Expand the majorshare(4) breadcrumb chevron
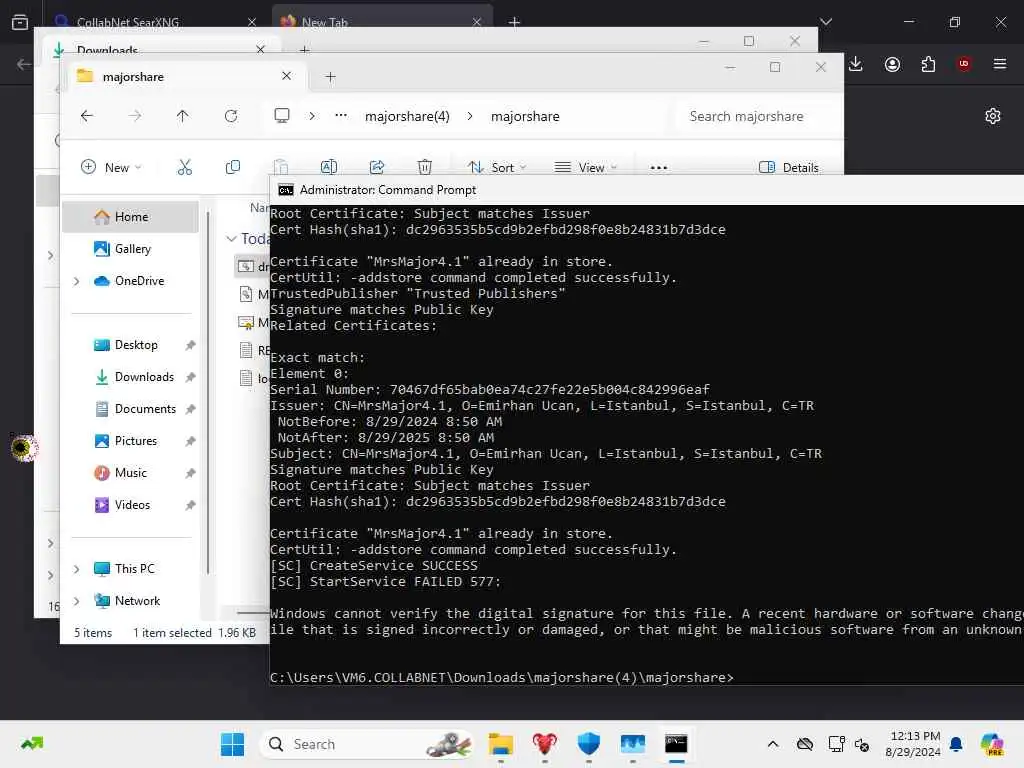The image size is (1024, 768). tap(470, 116)
